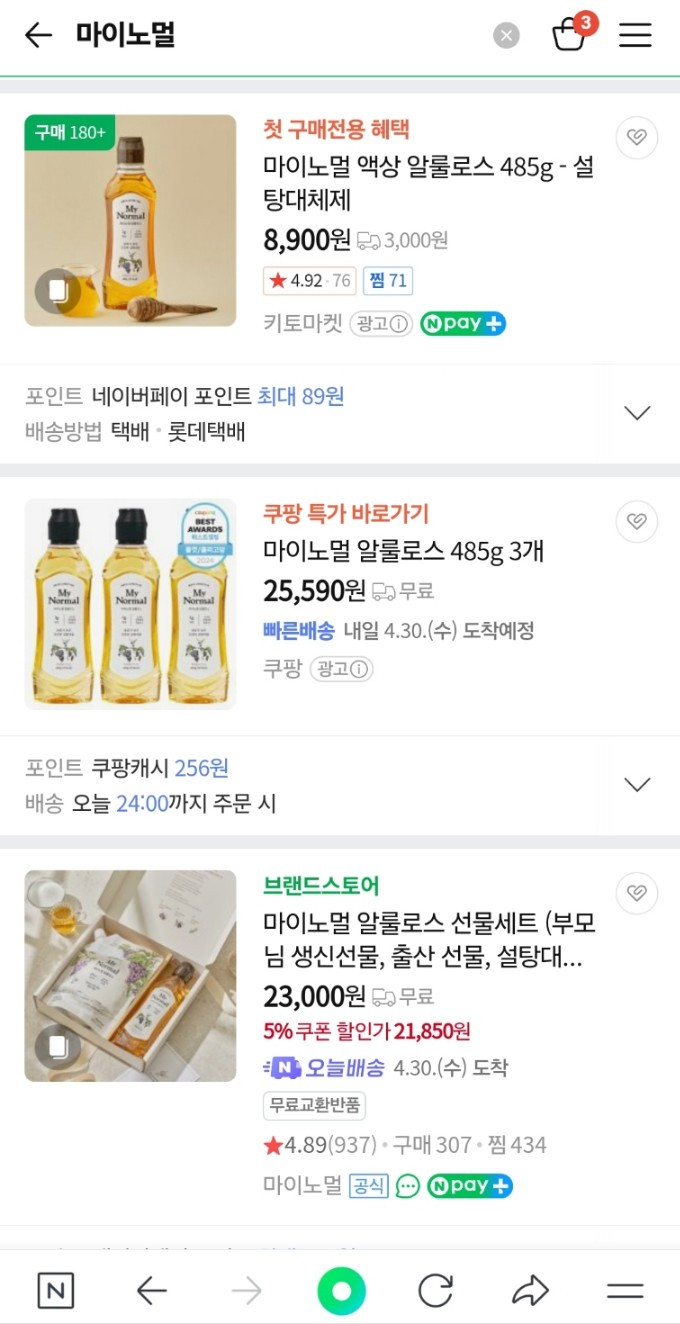680x1324 pixels.
Task: Tap the 찜 71 button on first product
Action: pos(387,281)
